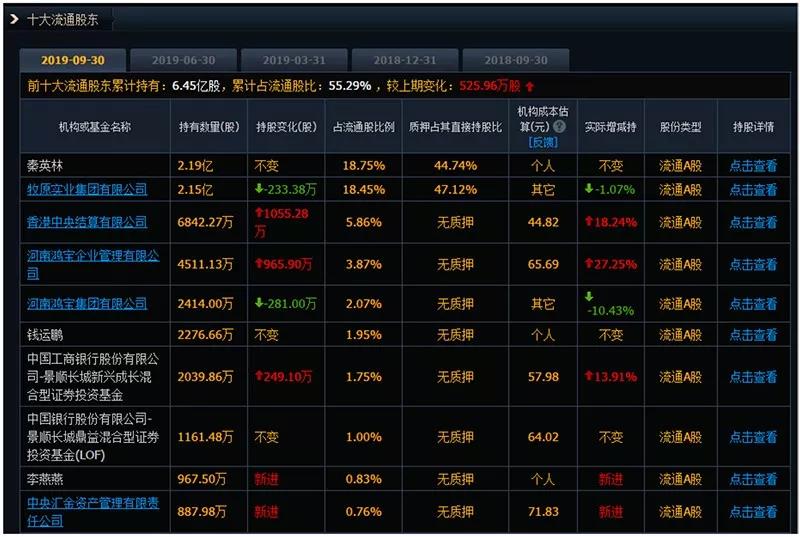The image size is (800, 537).
Task: Open 牧原实业集团有限公司 shareholder link
Action: (87, 190)
